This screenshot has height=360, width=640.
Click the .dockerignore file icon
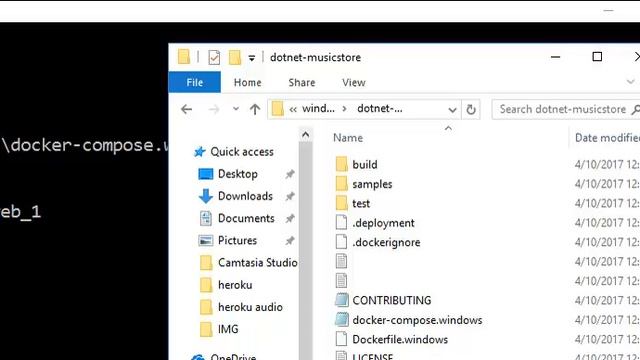(341, 242)
